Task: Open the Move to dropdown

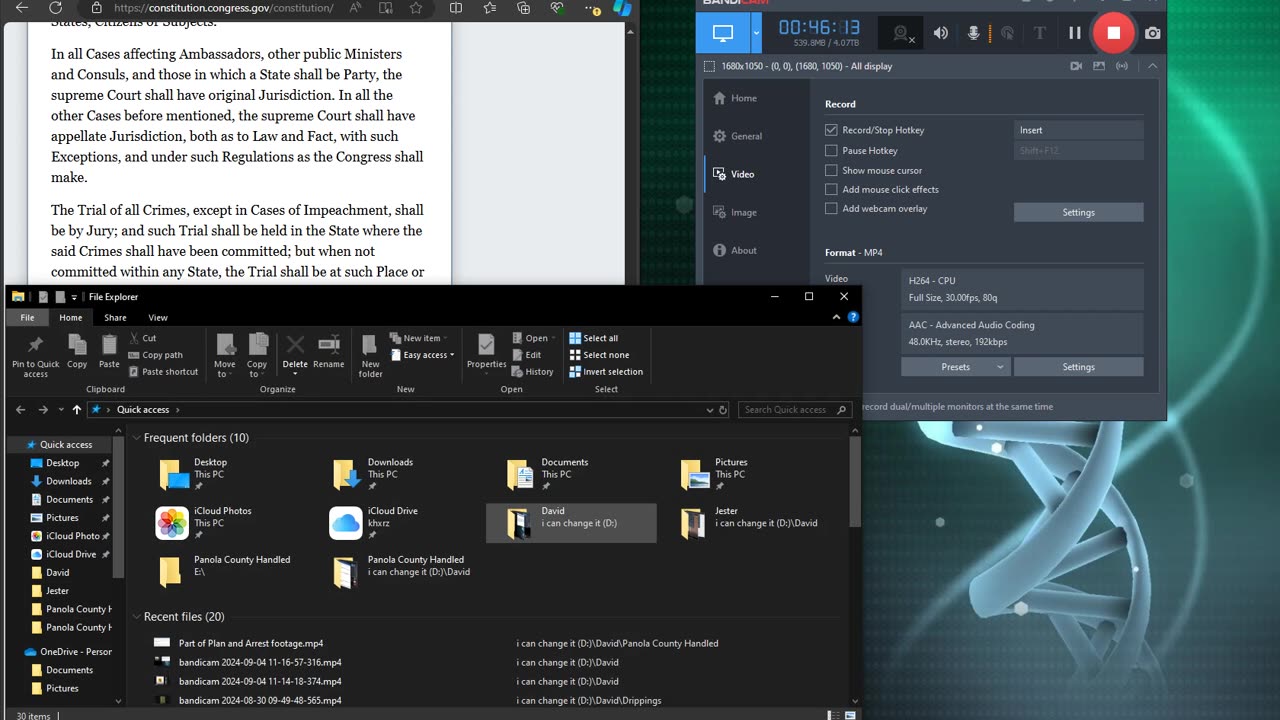Action: (225, 355)
